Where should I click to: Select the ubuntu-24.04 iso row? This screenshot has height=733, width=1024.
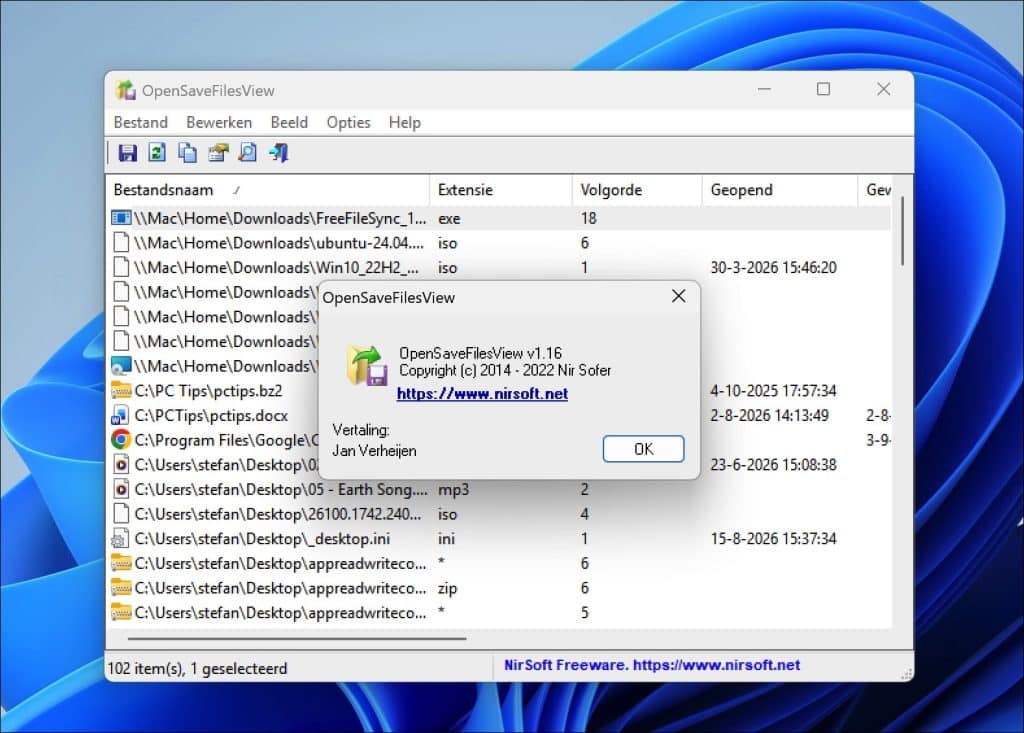tap(500, 242)
